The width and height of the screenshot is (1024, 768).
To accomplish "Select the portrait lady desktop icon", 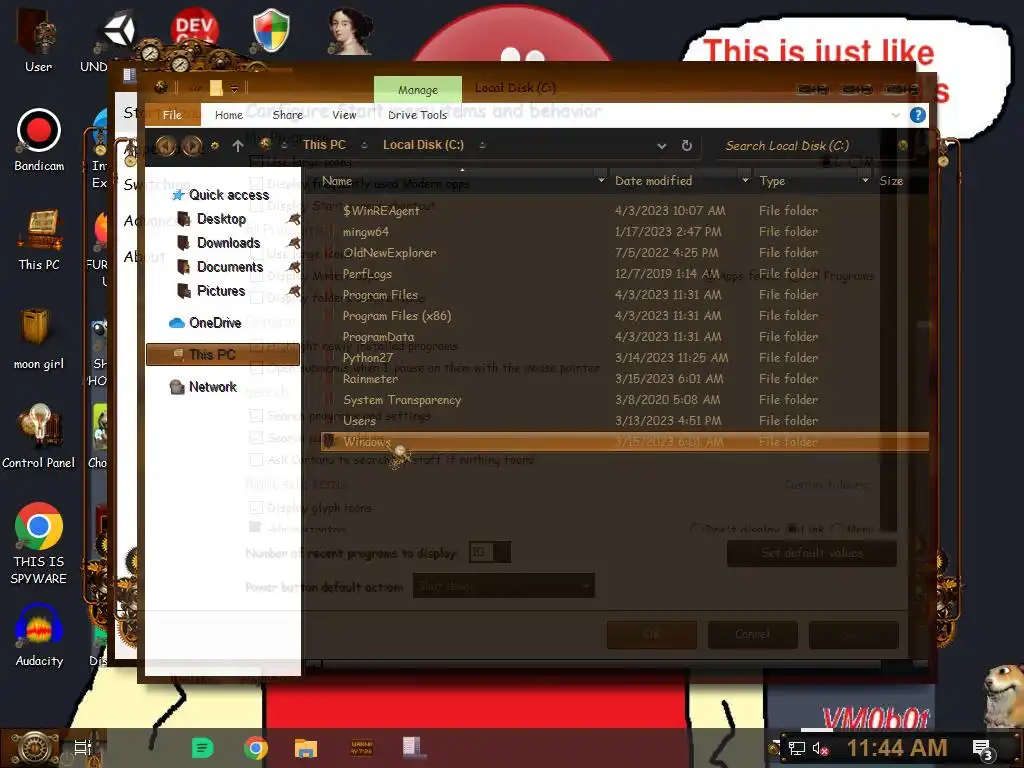I will pyautogui.click(x=350, y=30).
